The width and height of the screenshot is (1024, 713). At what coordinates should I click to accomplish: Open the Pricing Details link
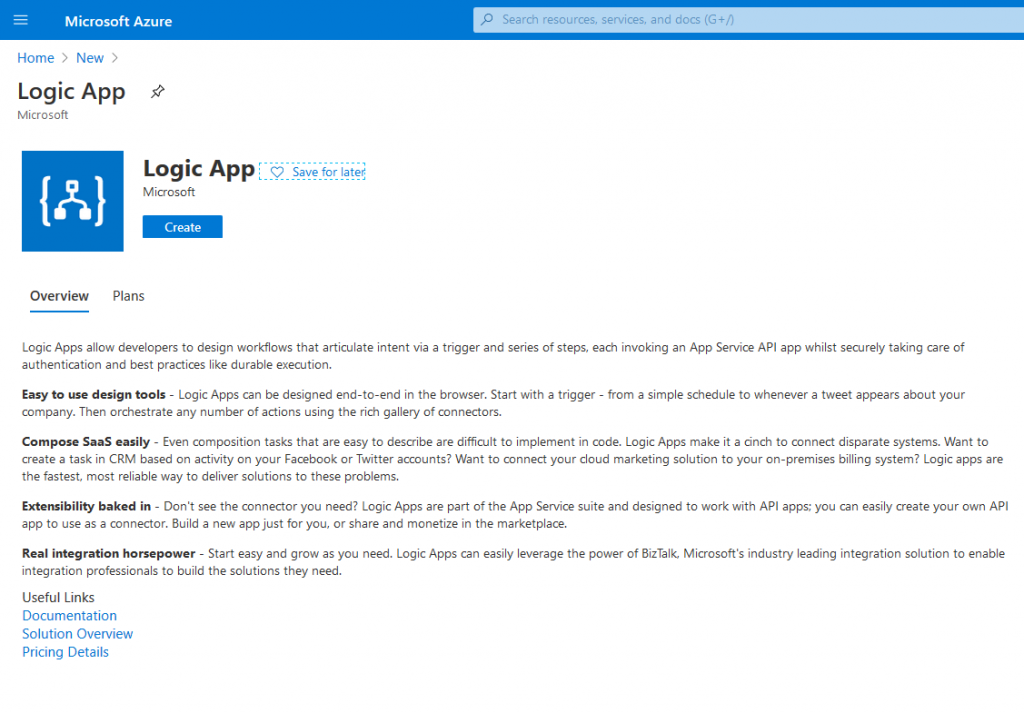pyautogui.click(x=65, y=651)
